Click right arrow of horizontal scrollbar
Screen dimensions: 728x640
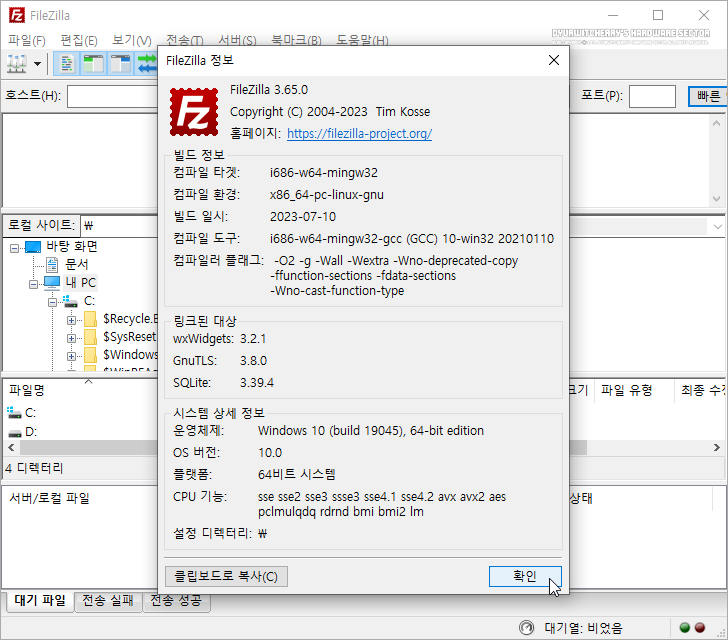click(716, 448)
